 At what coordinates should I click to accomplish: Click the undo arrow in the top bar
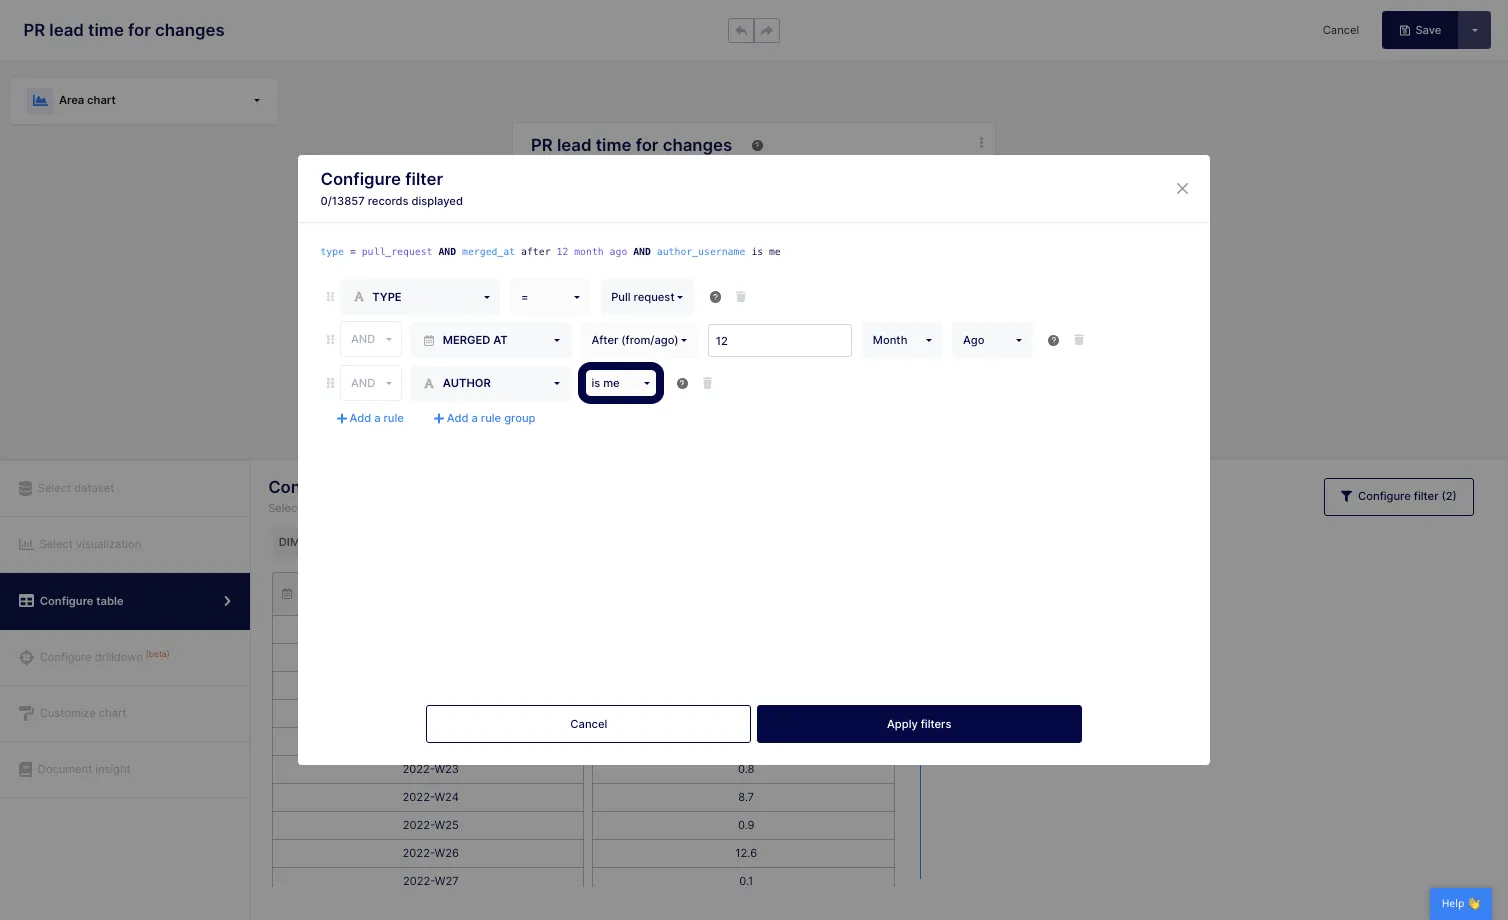click(x=741, y=30)
